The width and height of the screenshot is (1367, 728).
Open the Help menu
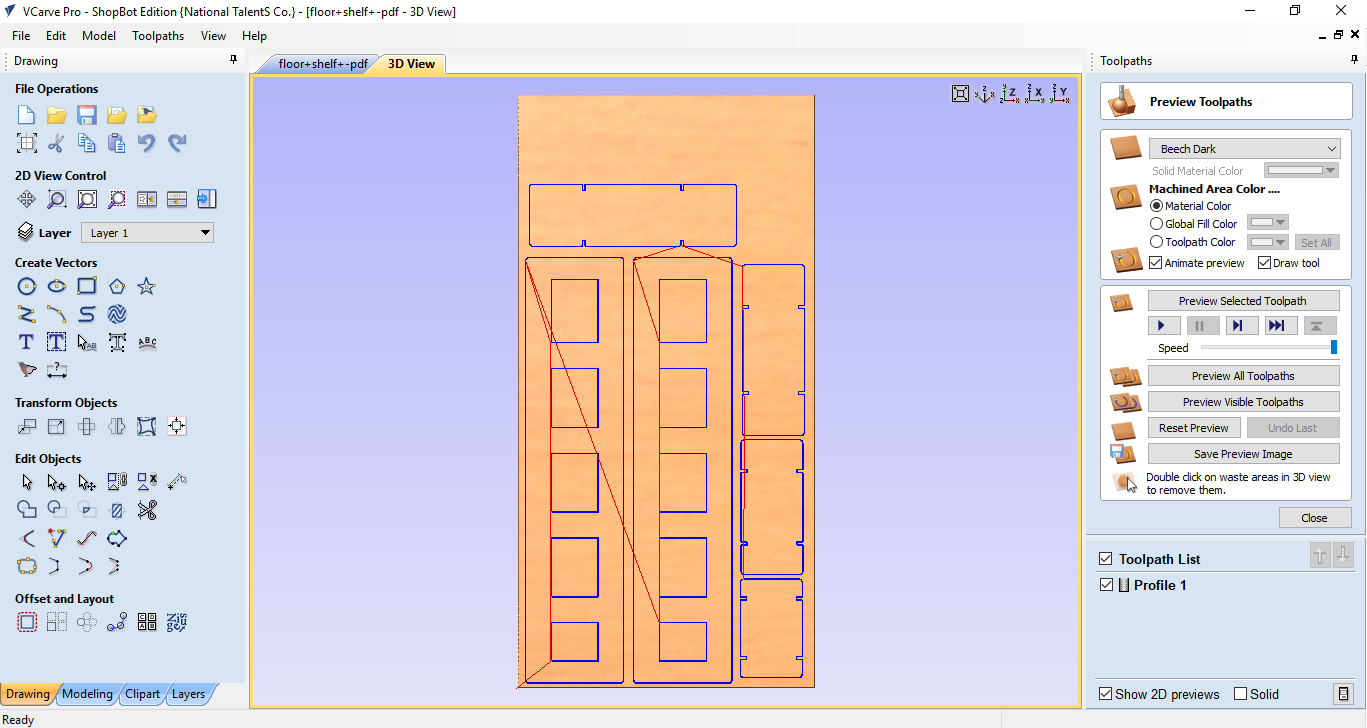tap(254, 36)
